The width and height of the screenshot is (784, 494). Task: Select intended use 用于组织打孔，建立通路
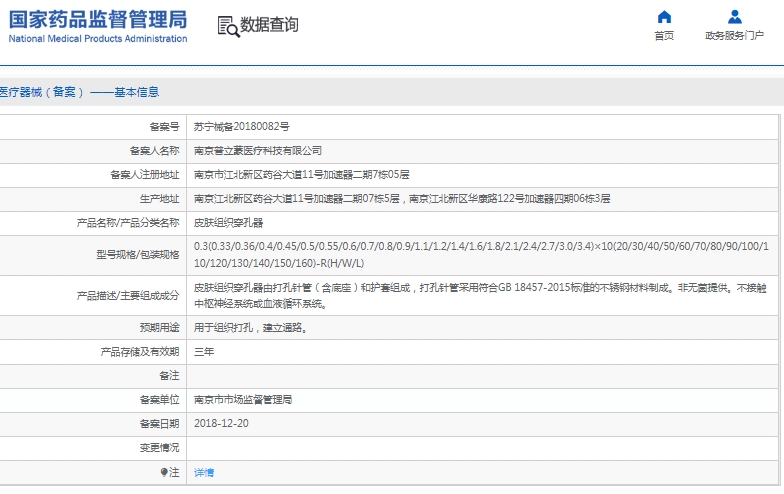pos(250,328)
